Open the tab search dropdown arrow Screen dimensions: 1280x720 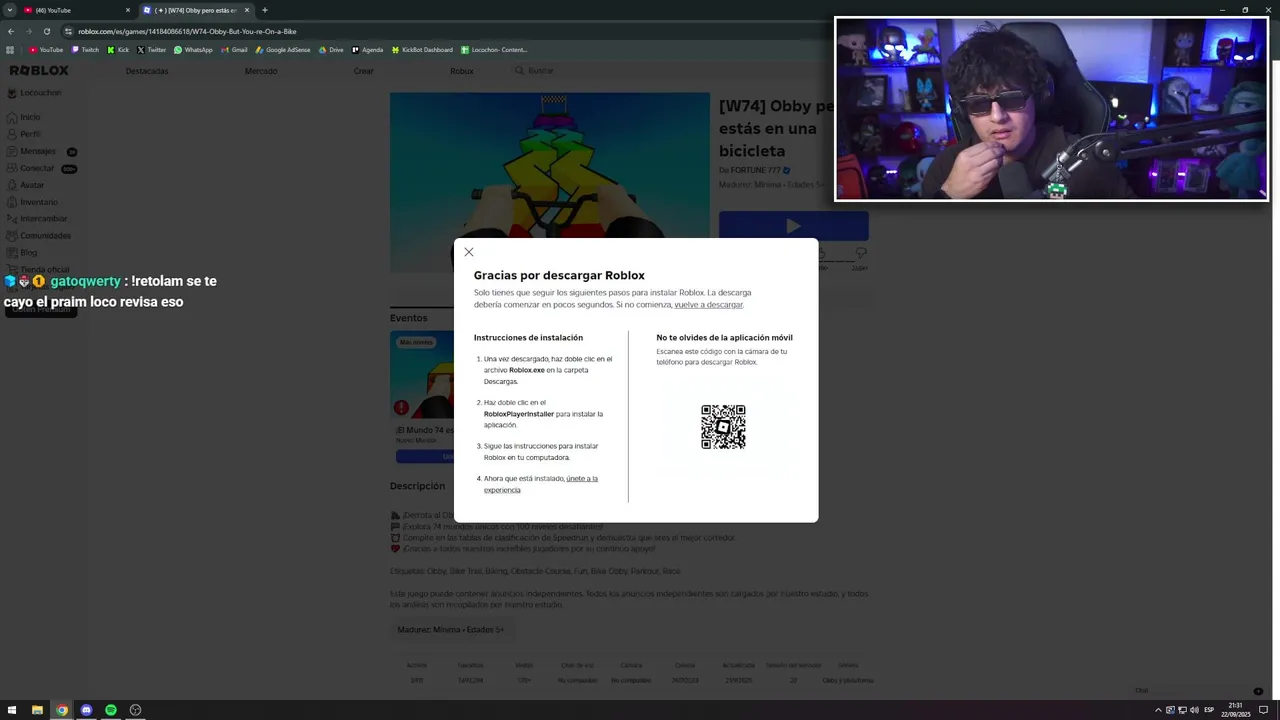point(10,10)
